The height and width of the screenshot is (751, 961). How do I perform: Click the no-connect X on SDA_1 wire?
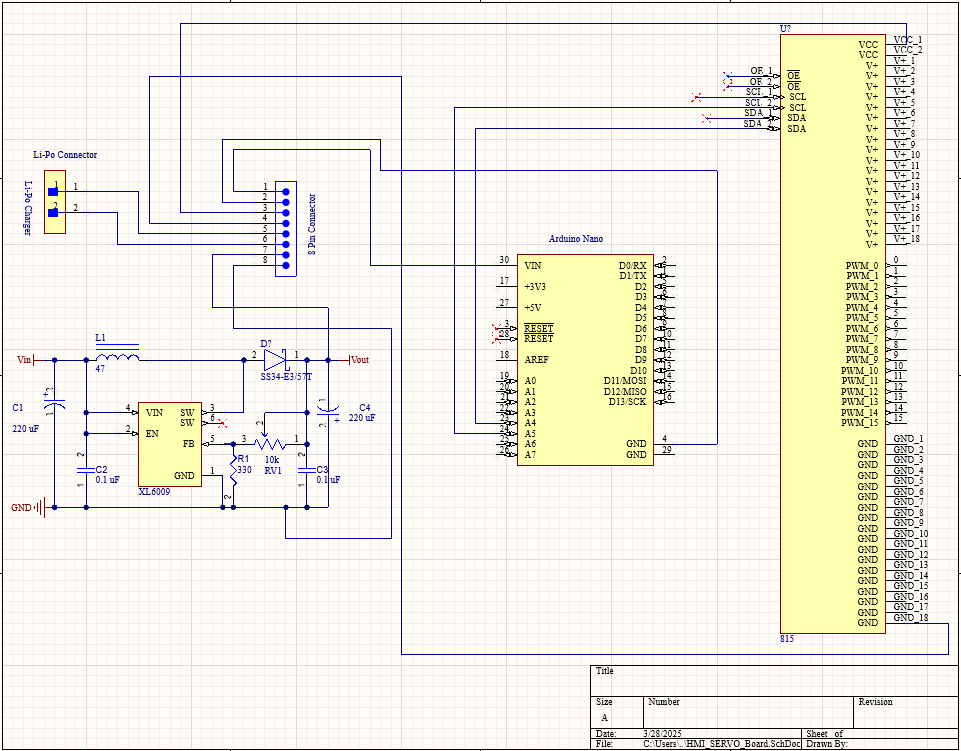click(x=706, y=118)
